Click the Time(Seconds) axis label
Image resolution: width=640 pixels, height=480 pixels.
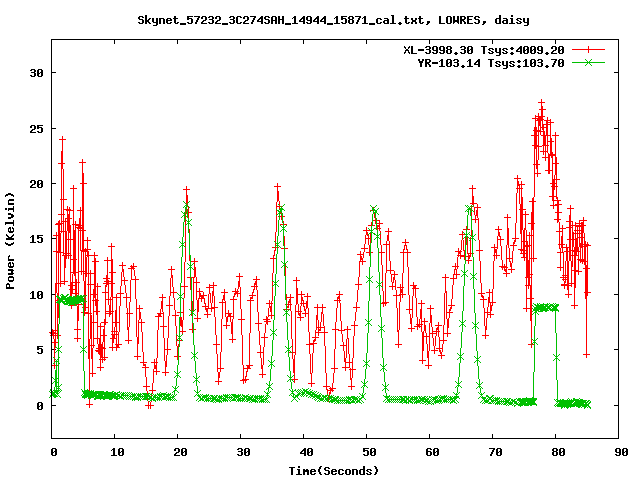coord(333,471)
